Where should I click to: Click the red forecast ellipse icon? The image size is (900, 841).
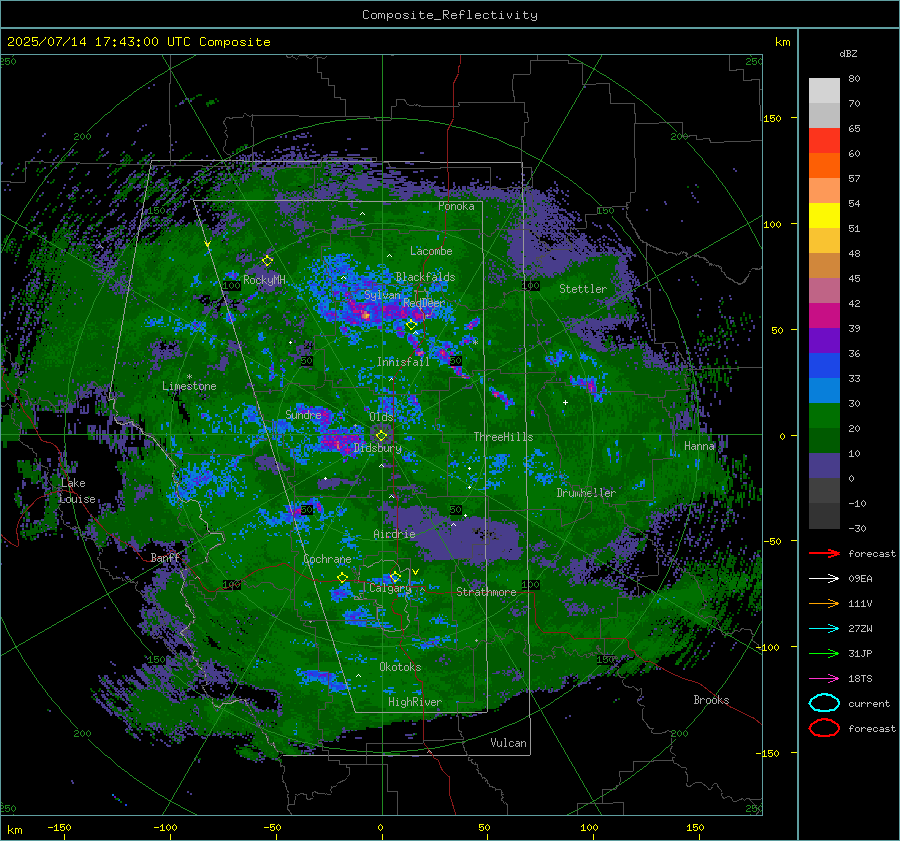pyautogui.click(x=824, y=728)
